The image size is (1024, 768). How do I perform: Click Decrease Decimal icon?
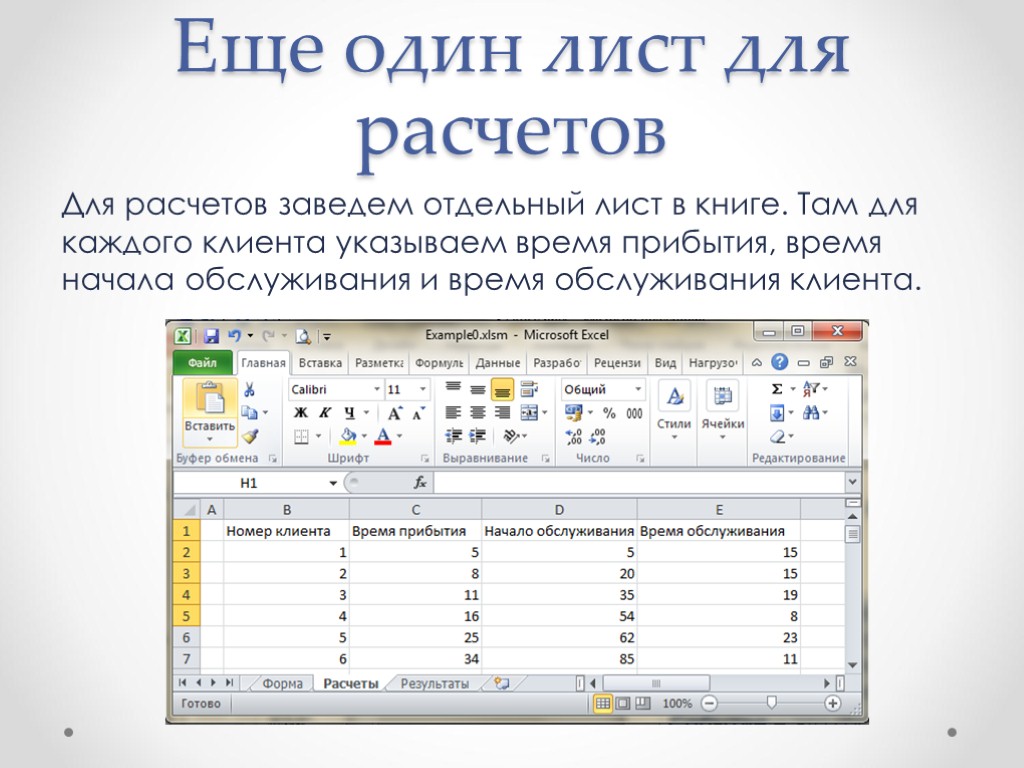click(598, 436)
